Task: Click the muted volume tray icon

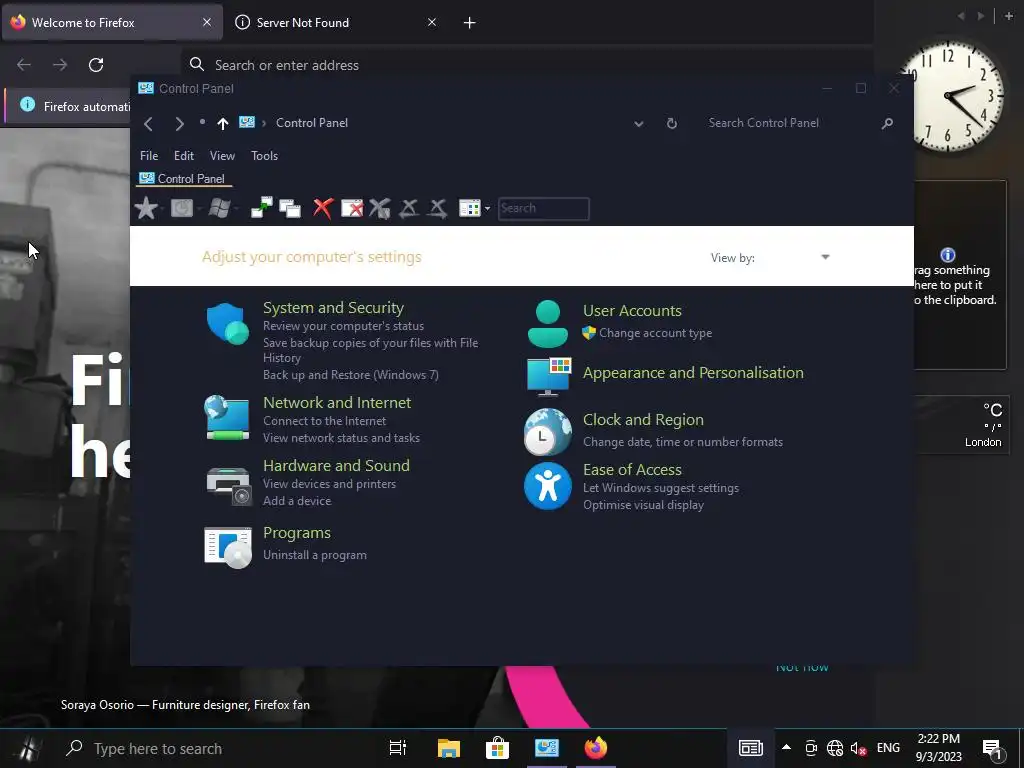Action: (x=858, y=748)
